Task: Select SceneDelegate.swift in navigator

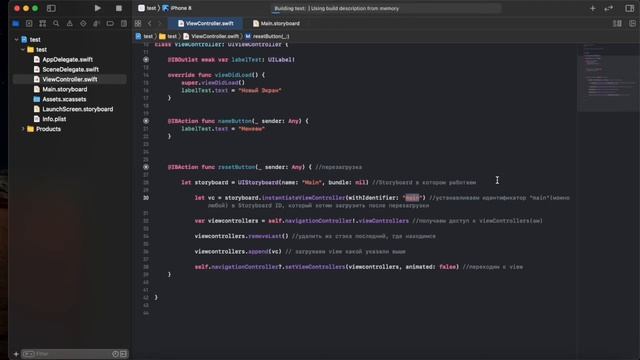Action: (x=69, y=69)
